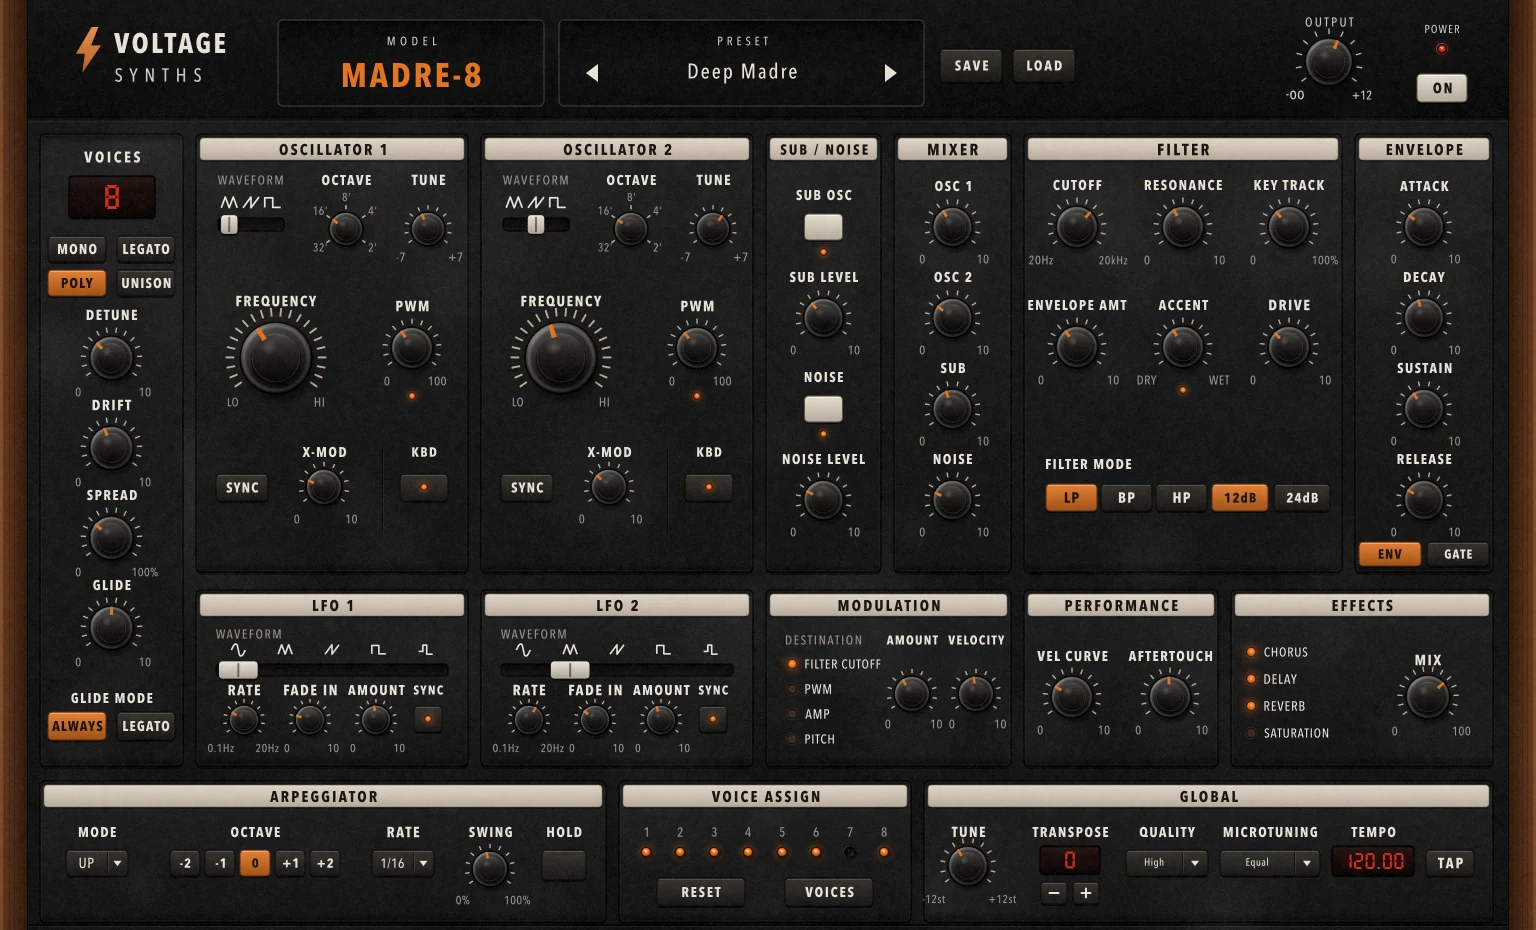The image size is (1536, 930).
Task: Click Voice Assign Reset button
Action: pyautogui.click(x=701, y=892)
